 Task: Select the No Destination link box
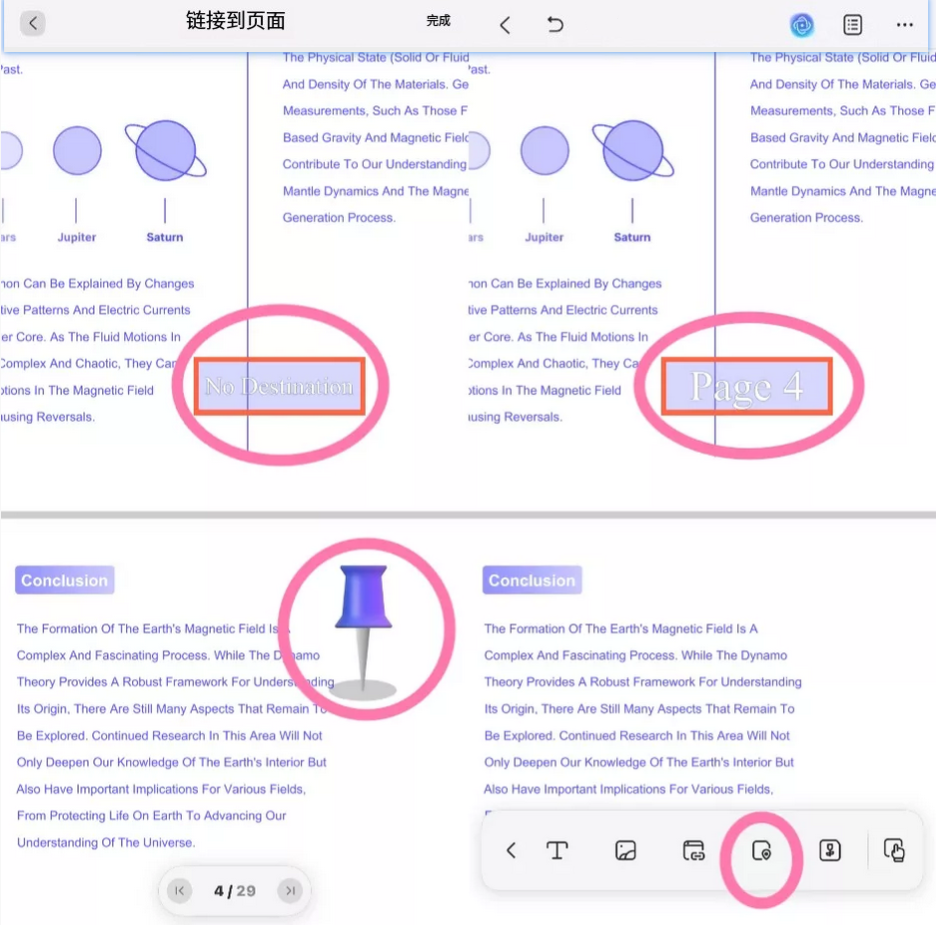(x=279, y=387)
